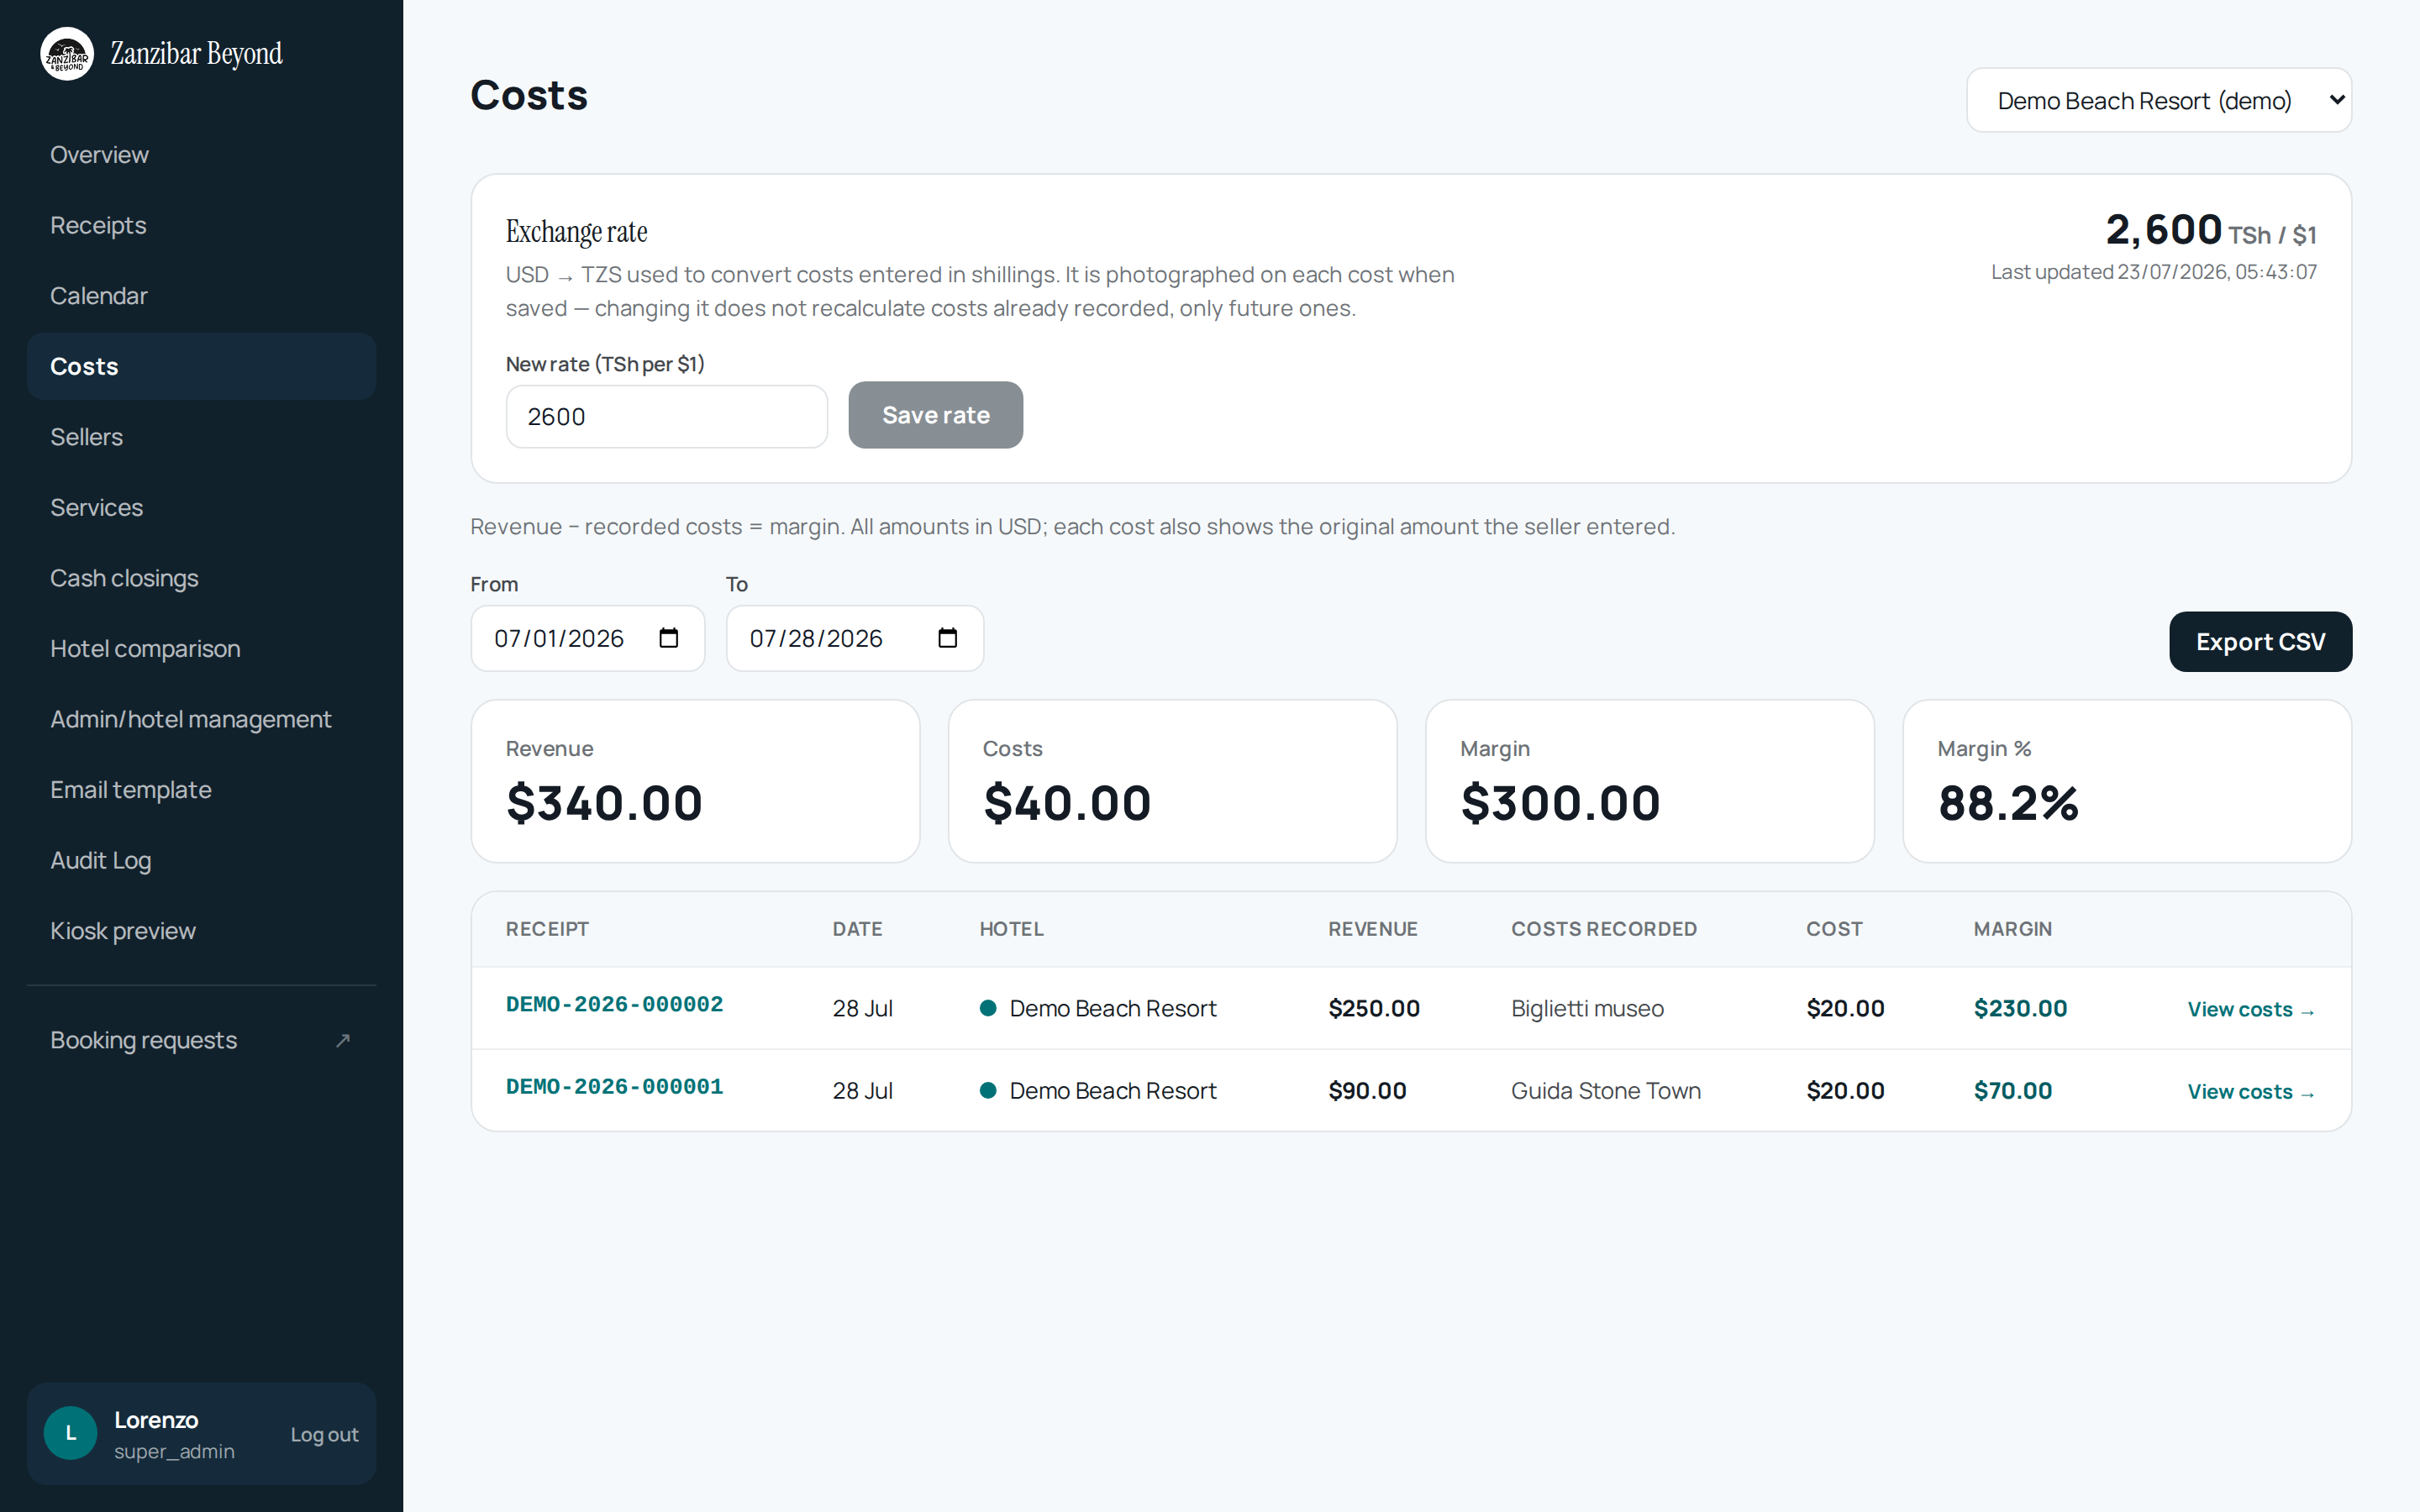2420x1512 pixels.
Task: Go to Overview in sidebar
Action: tap(201, 155)
